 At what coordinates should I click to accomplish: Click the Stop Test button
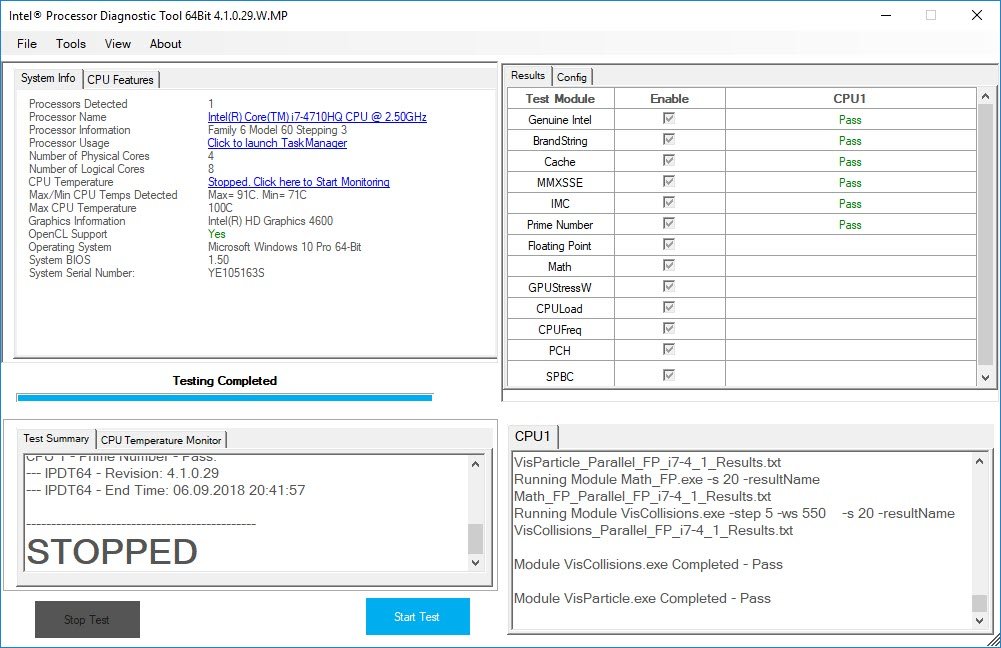[x=87, y=619]
